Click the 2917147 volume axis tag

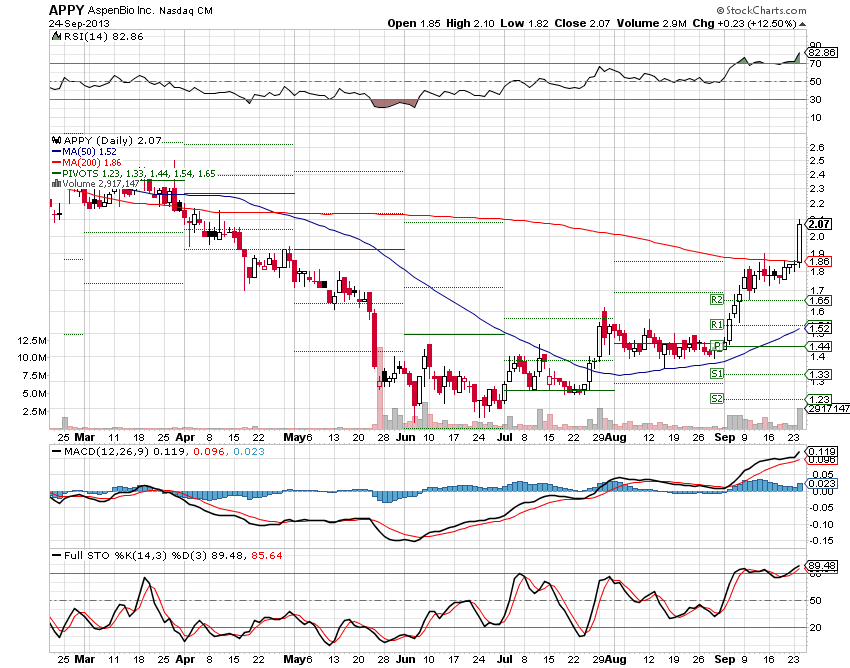pos(828,408)
